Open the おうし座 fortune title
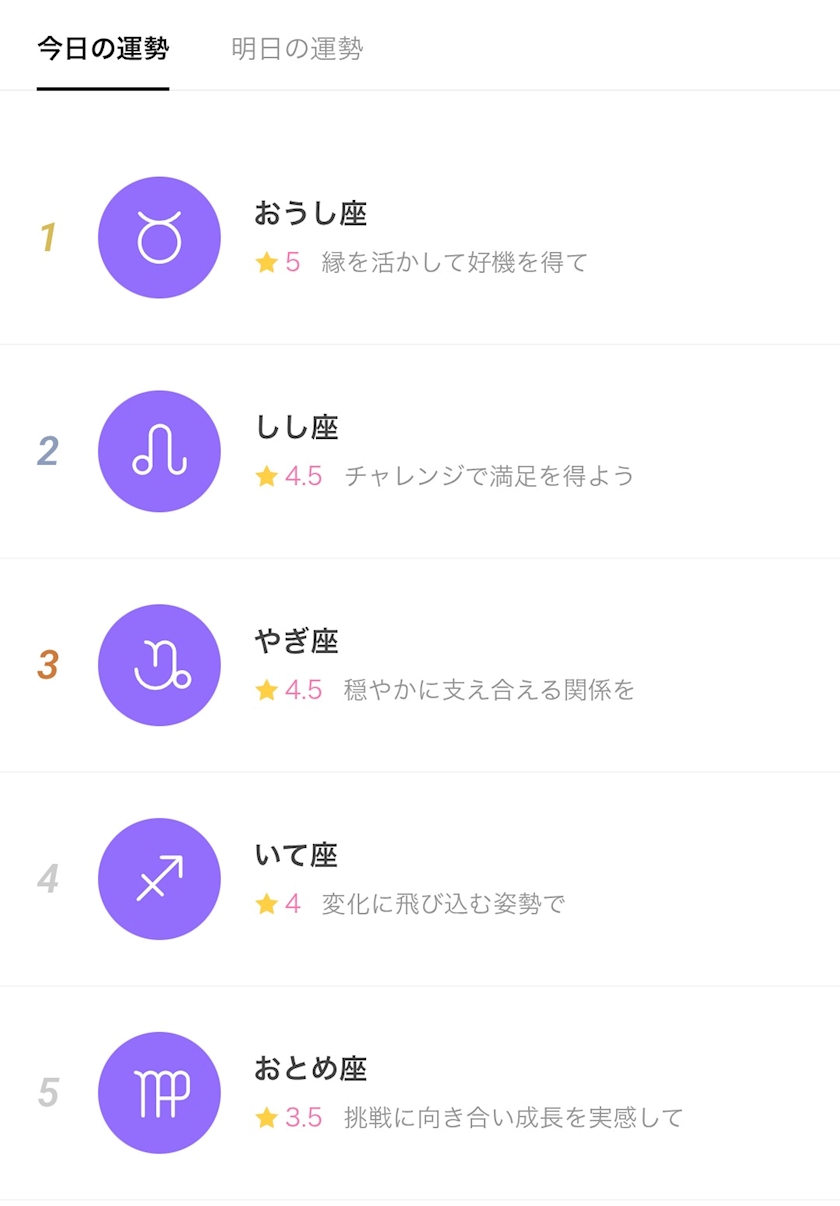Viewport: 840px width, 1206px height. click(x=310, y=213)
